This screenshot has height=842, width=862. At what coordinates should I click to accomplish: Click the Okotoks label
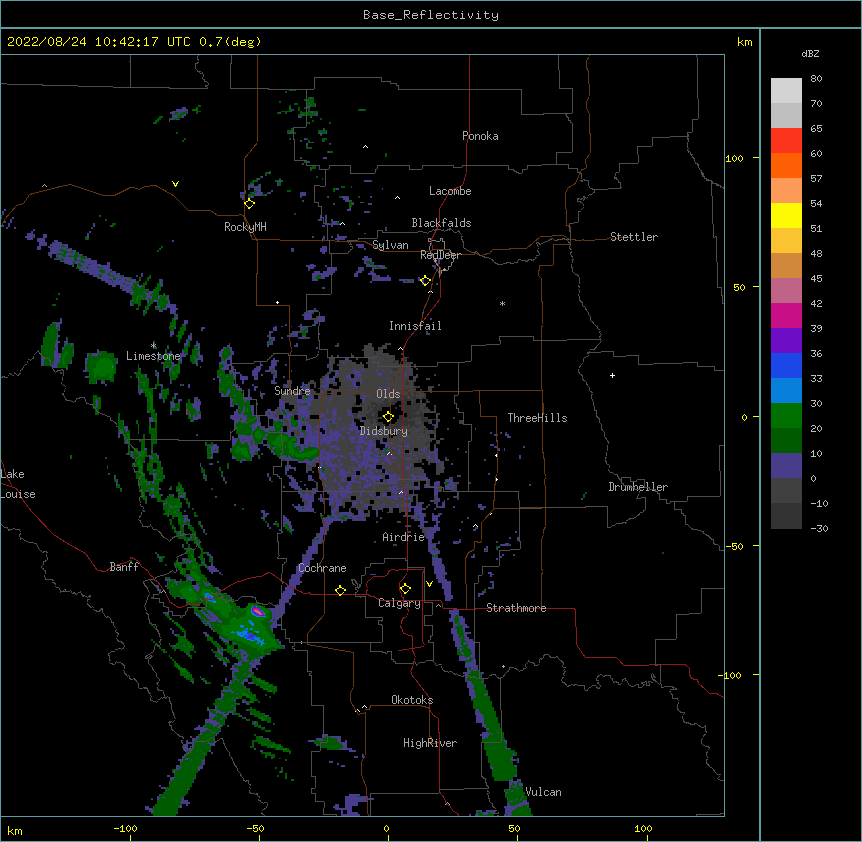click(x=412, y=700)
